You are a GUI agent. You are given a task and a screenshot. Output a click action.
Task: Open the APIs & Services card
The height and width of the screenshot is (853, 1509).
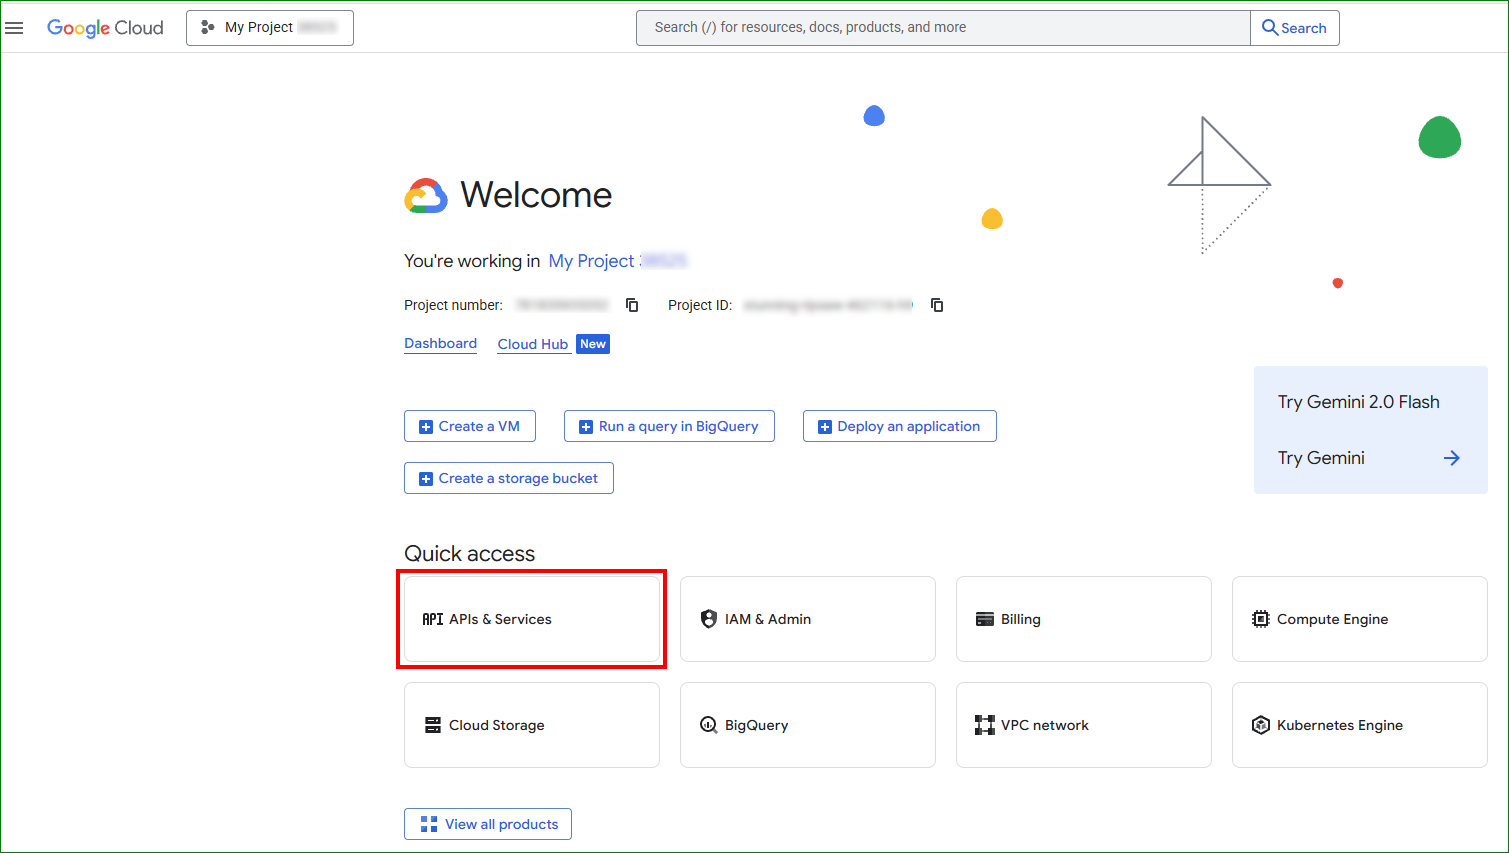pos(531,619)
